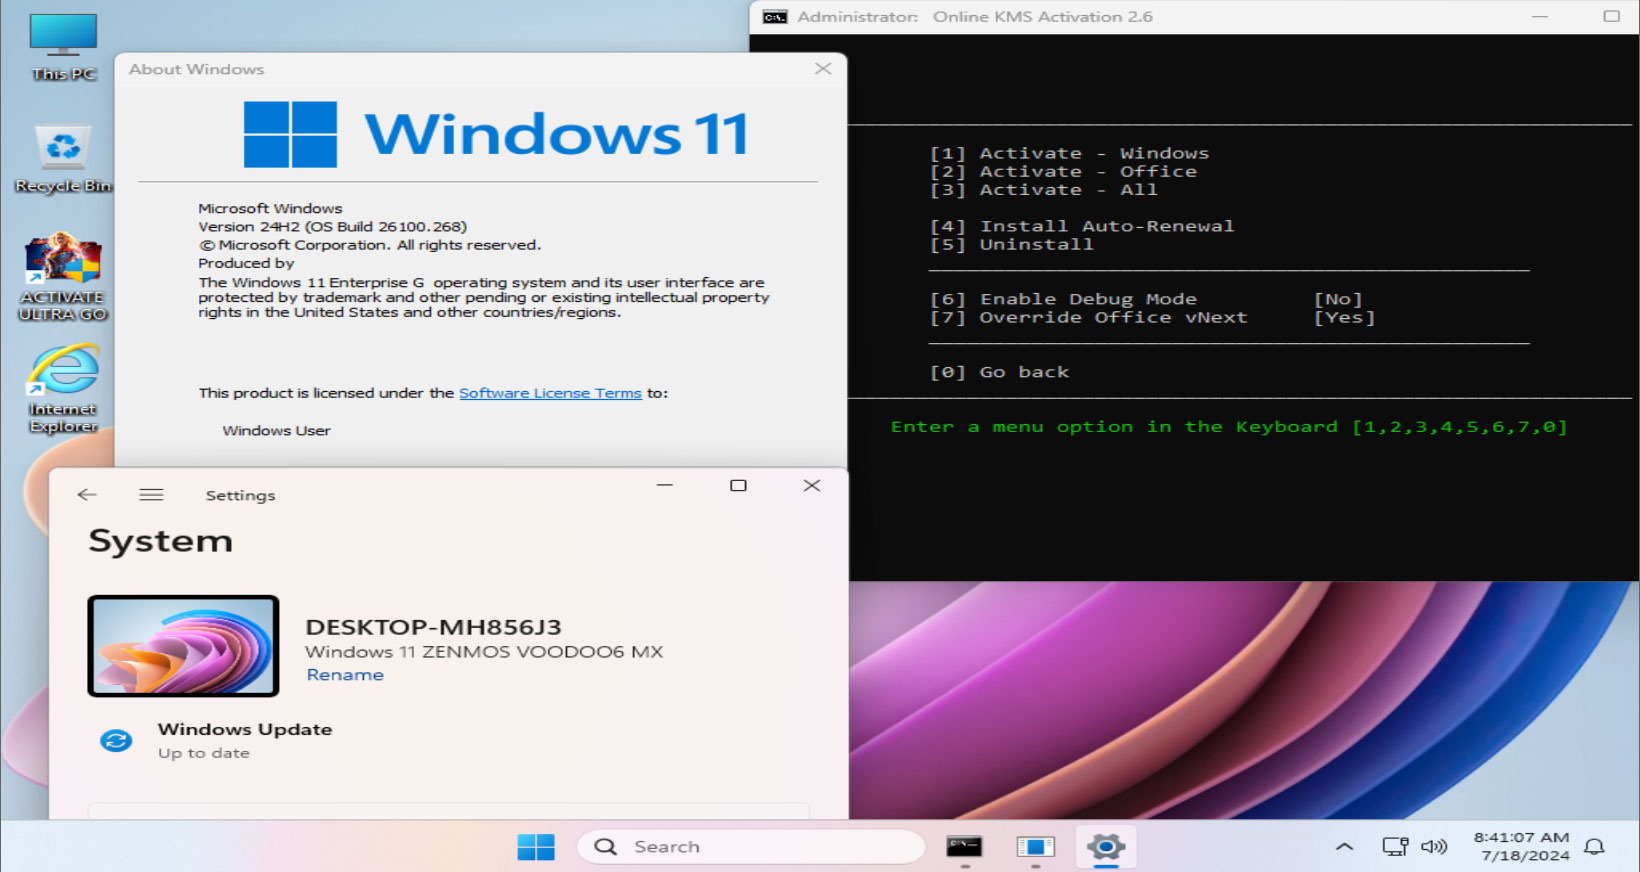The height and width of the screenshot is (872, 1640).
Task: Click the 'Version 24H2 (OS Build 26100.268)' text
Action: pos(332,227)
